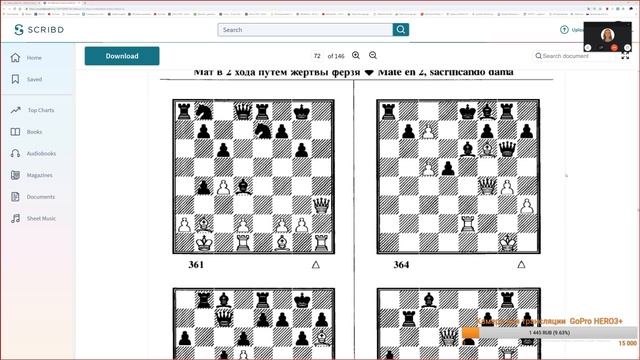Toggle fullscreen document view

(625, 56)
